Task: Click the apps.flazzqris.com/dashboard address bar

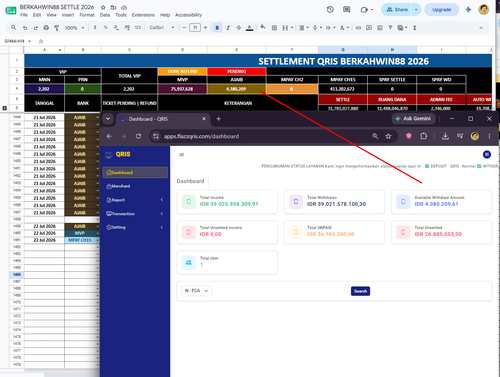Action: [x=201, y=136]
